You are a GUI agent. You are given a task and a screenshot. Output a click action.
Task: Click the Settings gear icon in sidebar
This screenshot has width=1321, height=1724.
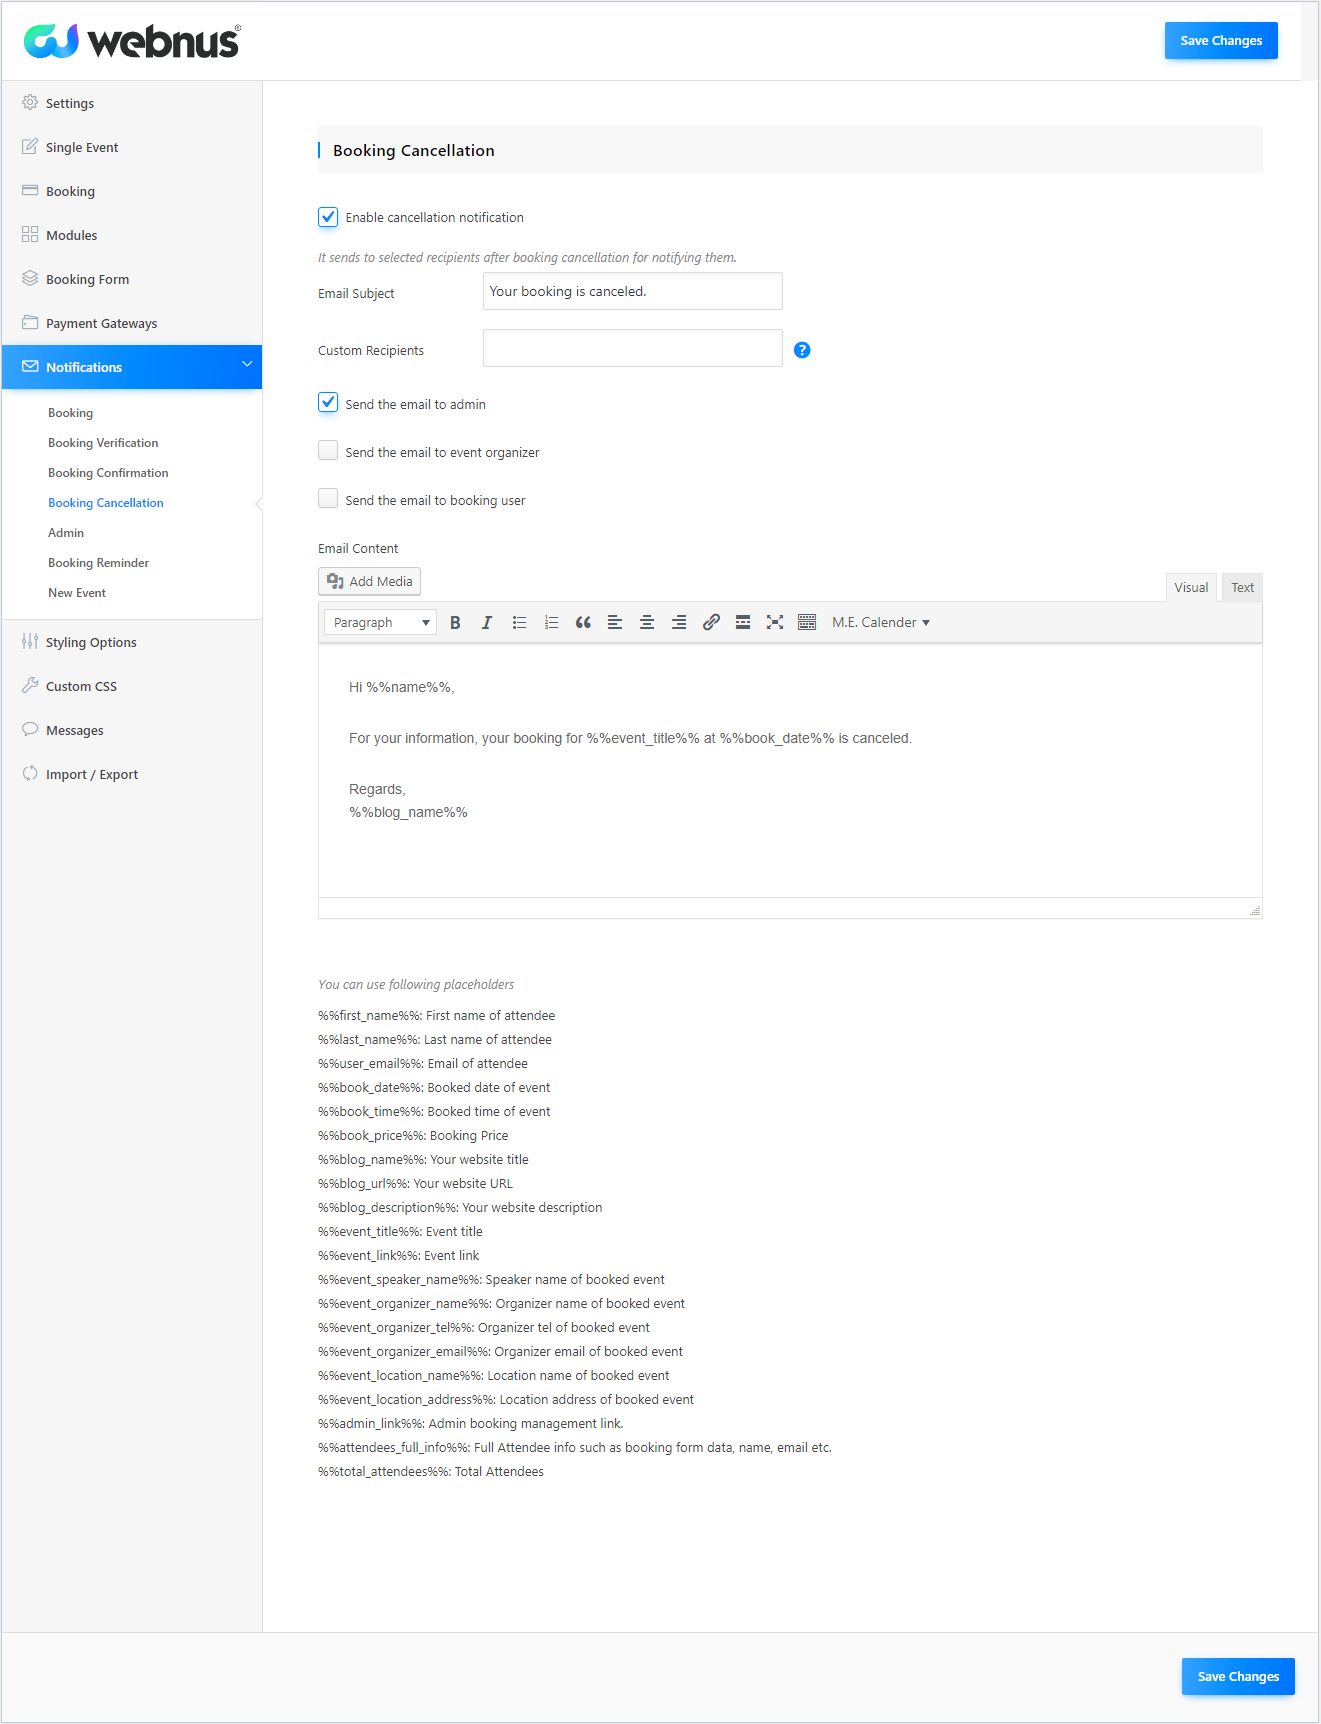tap(30, 102)
